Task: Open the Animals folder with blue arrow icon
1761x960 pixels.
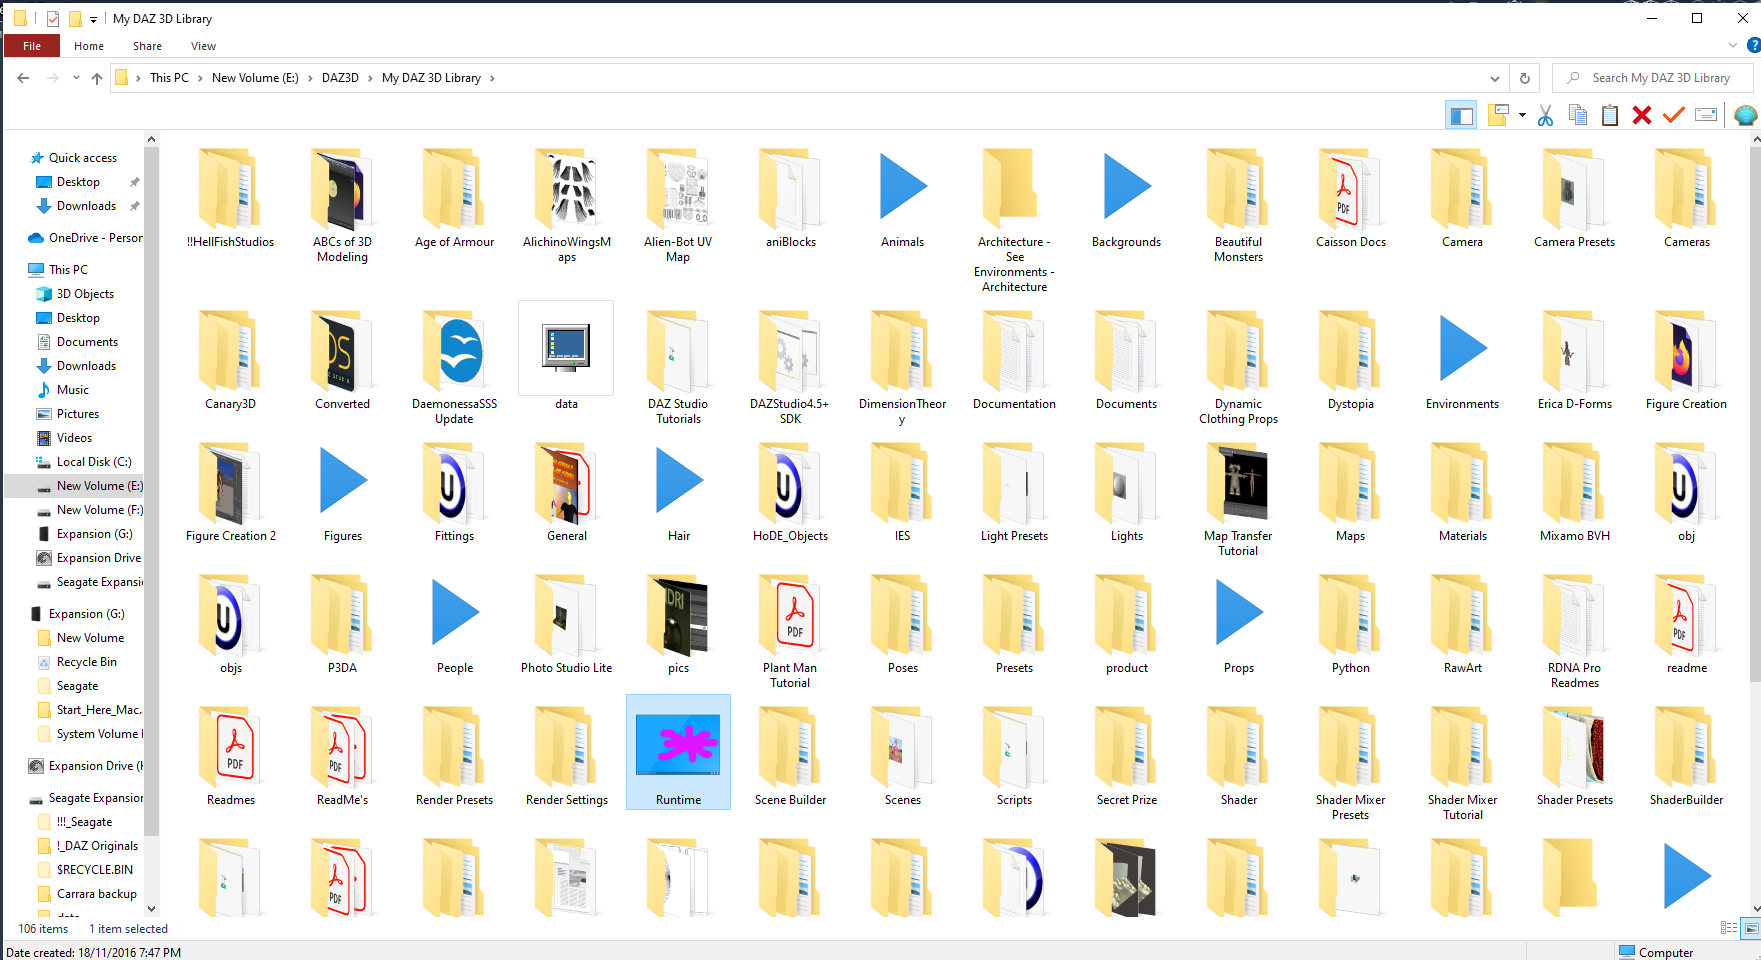Action: tap(903, 199)
